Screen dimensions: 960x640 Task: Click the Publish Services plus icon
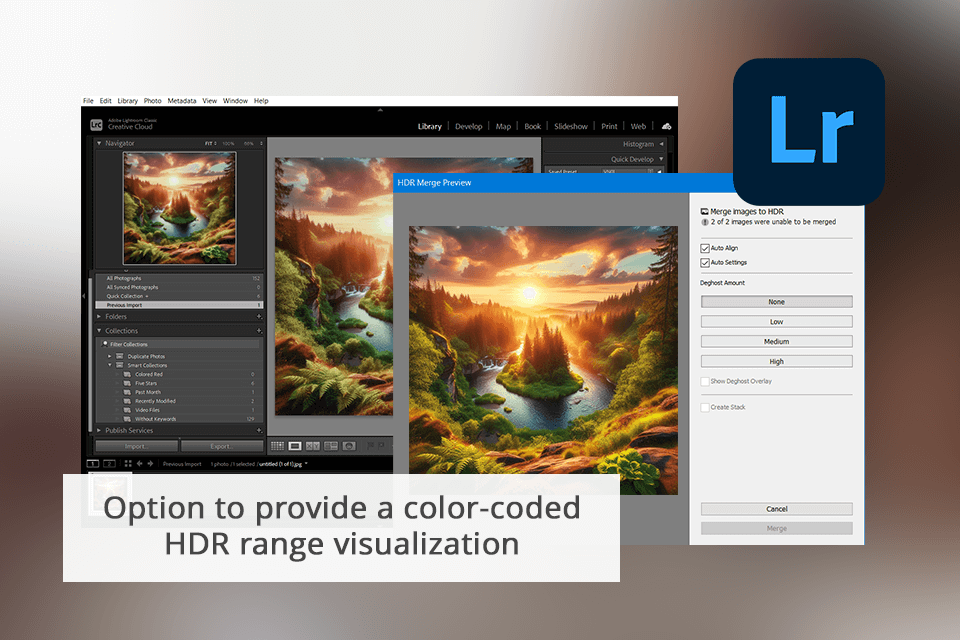point(259,431)
